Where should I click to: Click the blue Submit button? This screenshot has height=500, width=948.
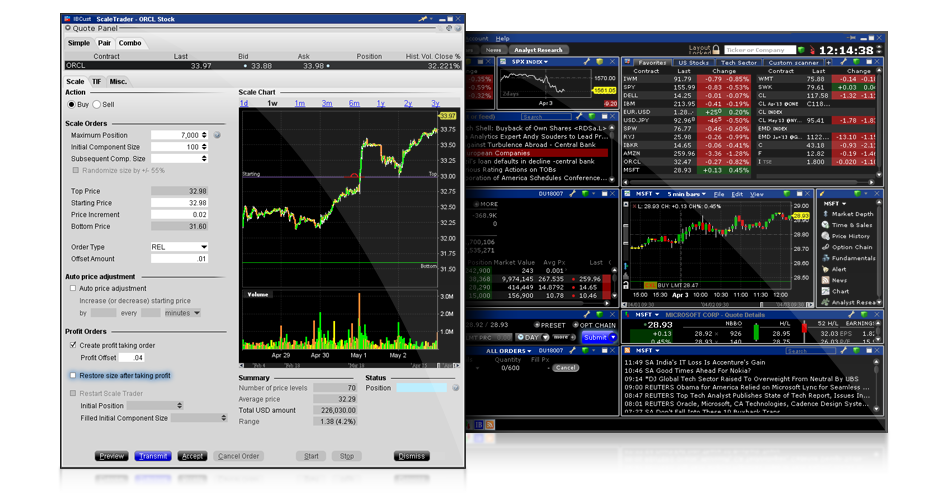(x=599, y=337)
